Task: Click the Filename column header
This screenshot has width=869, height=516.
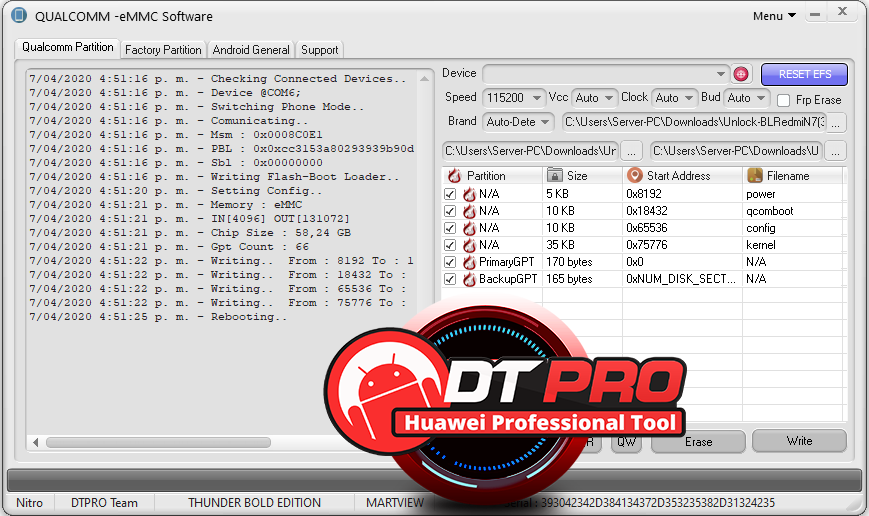Action: coord(793,176)
